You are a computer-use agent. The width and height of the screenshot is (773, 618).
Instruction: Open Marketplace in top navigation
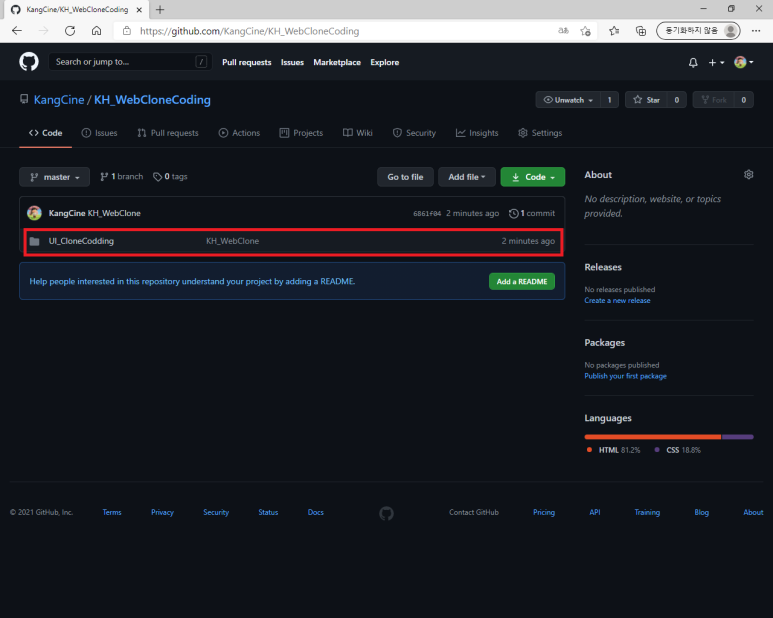click(337, 62)
